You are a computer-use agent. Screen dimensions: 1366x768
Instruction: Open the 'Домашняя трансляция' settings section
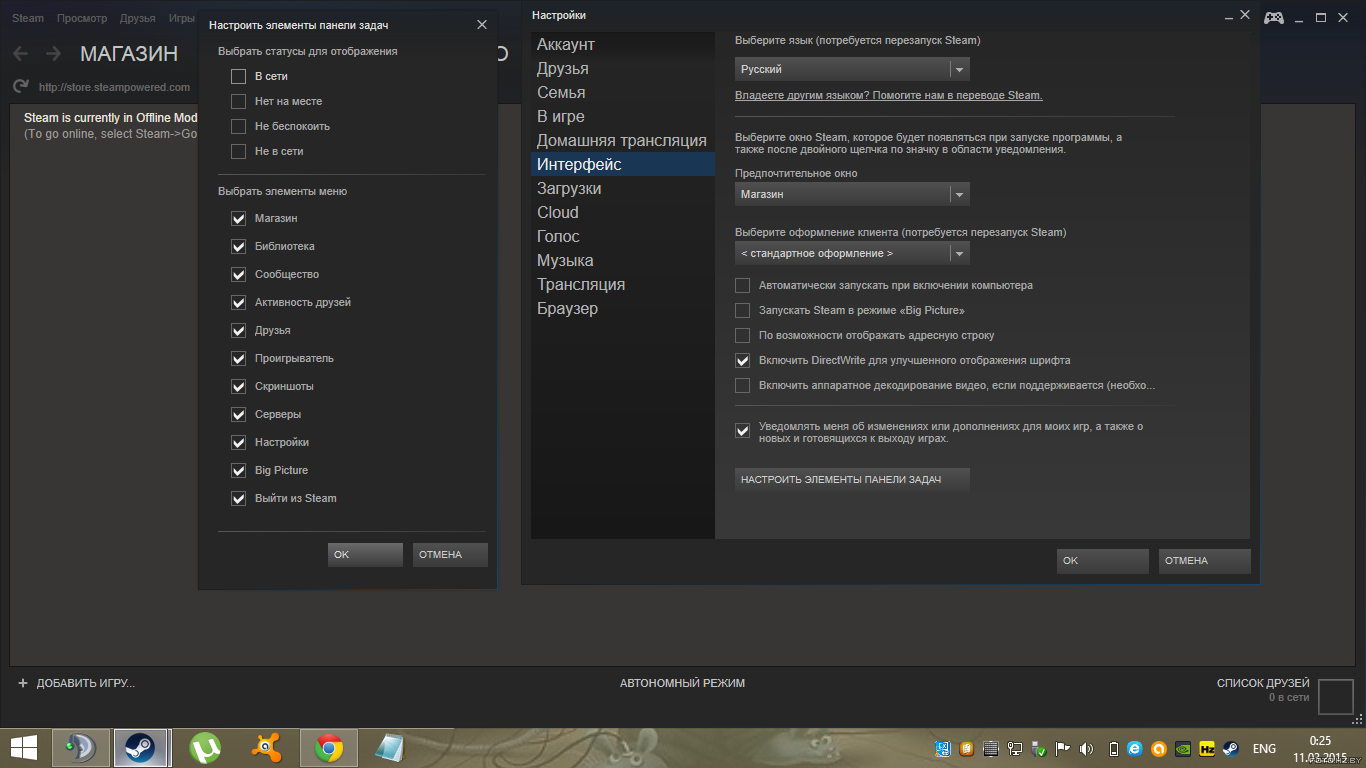click(623, 140)
